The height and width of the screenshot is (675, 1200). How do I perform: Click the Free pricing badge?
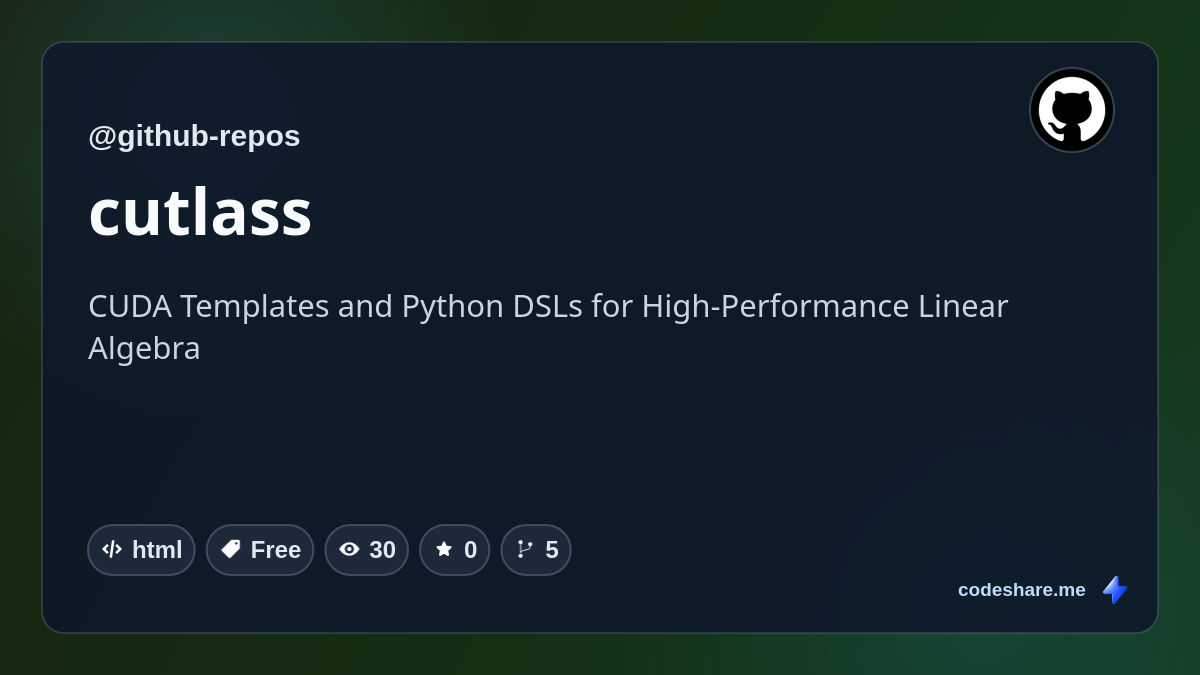point(260,550)
